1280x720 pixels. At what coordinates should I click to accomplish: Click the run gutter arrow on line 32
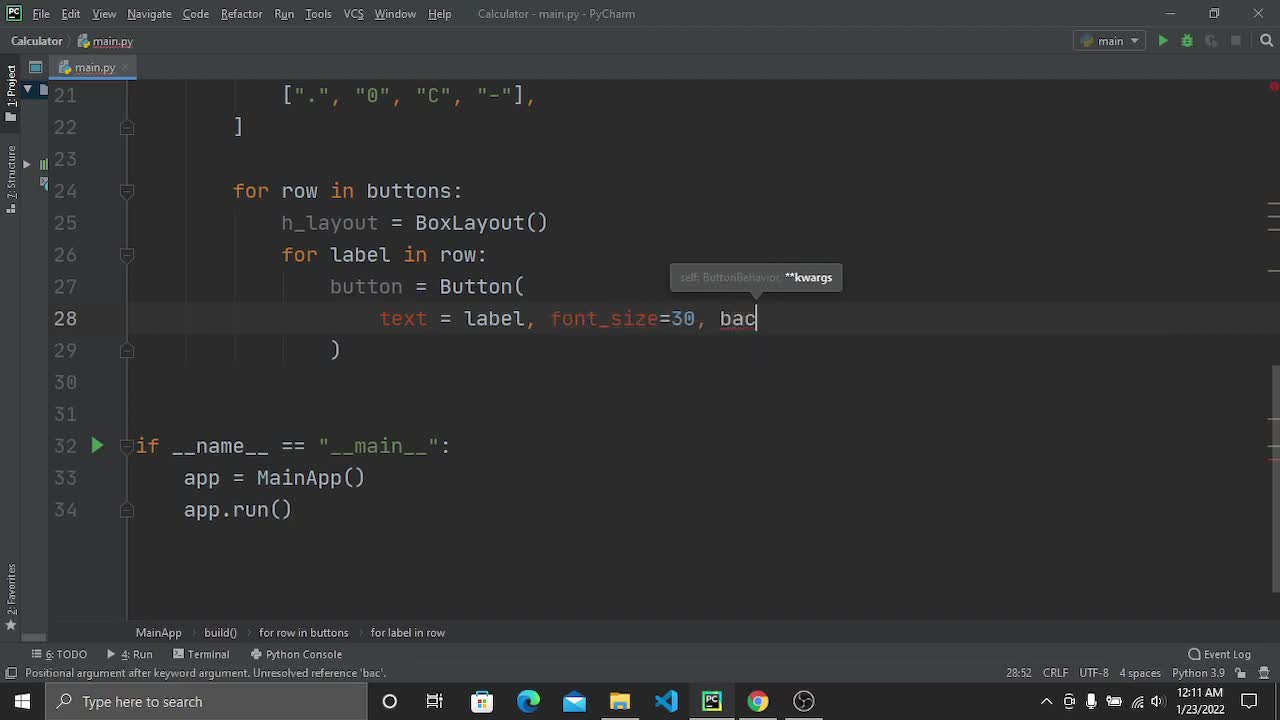pyautogui.click(x=97, y=446)
